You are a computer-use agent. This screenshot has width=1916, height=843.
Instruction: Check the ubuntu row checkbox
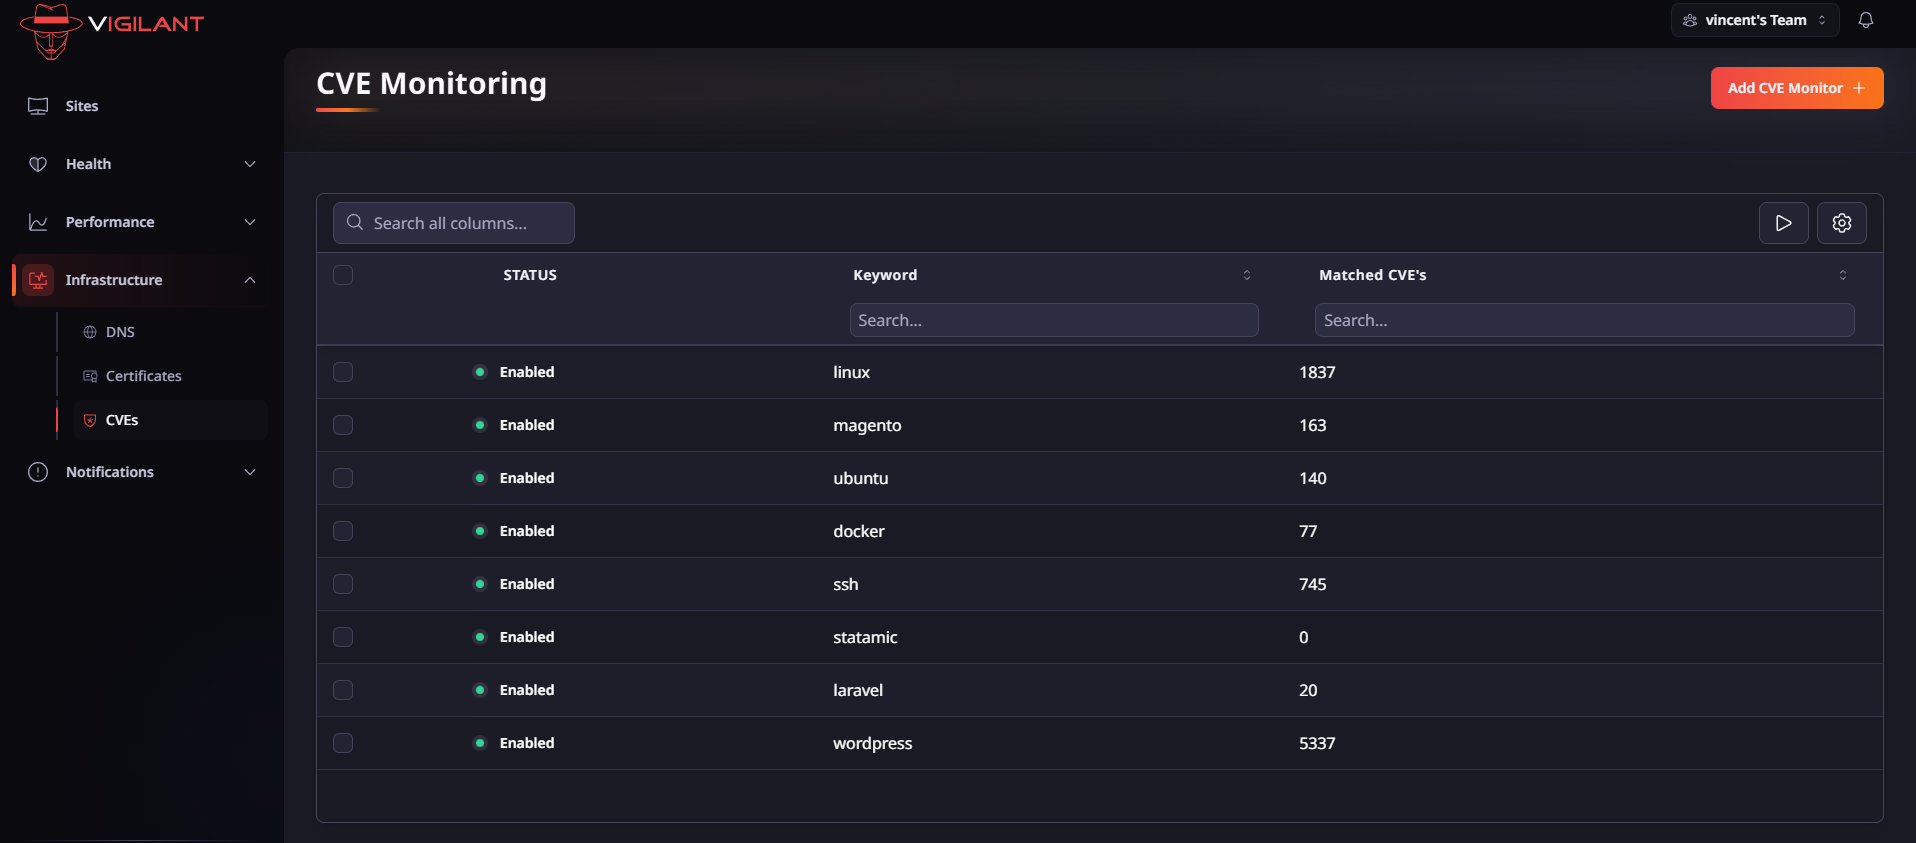point(343,478)
